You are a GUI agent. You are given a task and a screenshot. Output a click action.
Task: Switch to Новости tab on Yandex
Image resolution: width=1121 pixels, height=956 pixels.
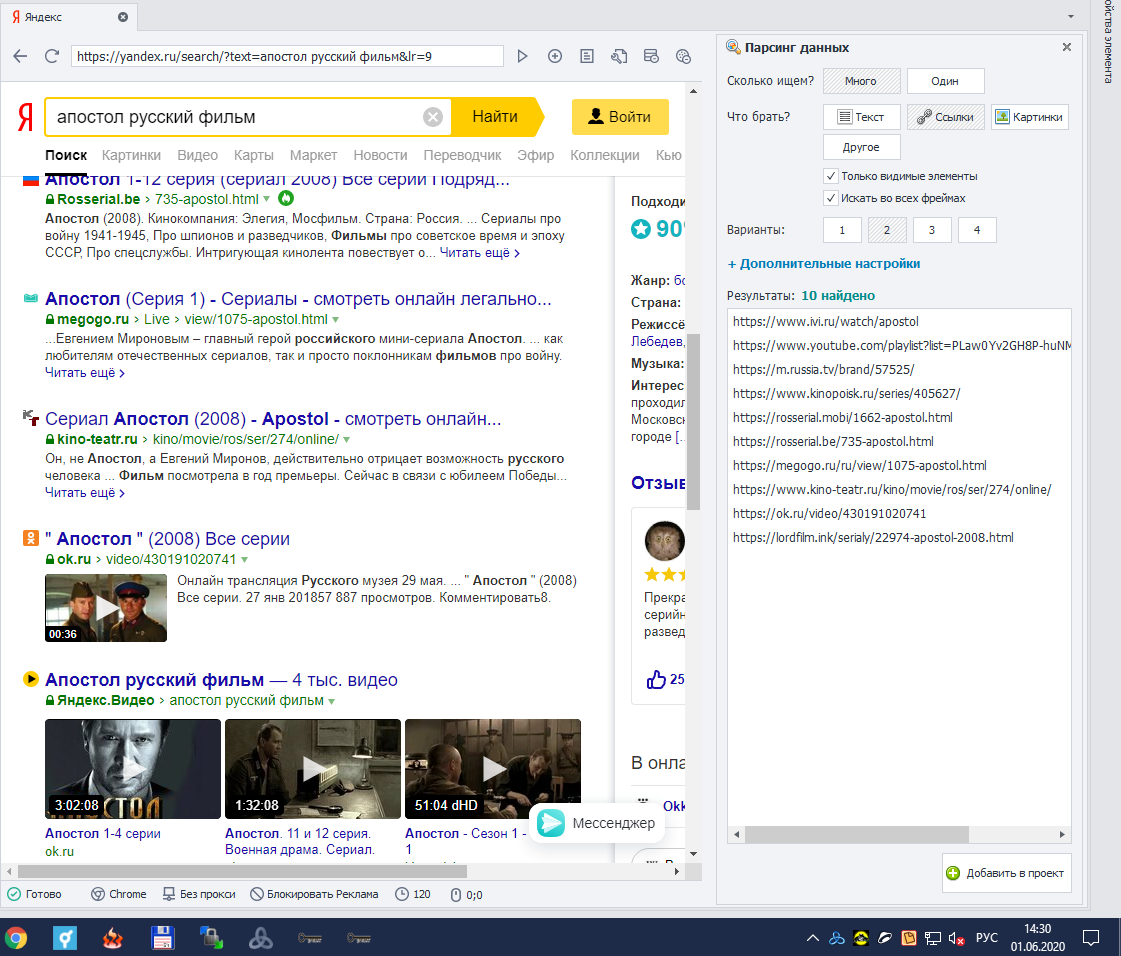pos(380,155)
